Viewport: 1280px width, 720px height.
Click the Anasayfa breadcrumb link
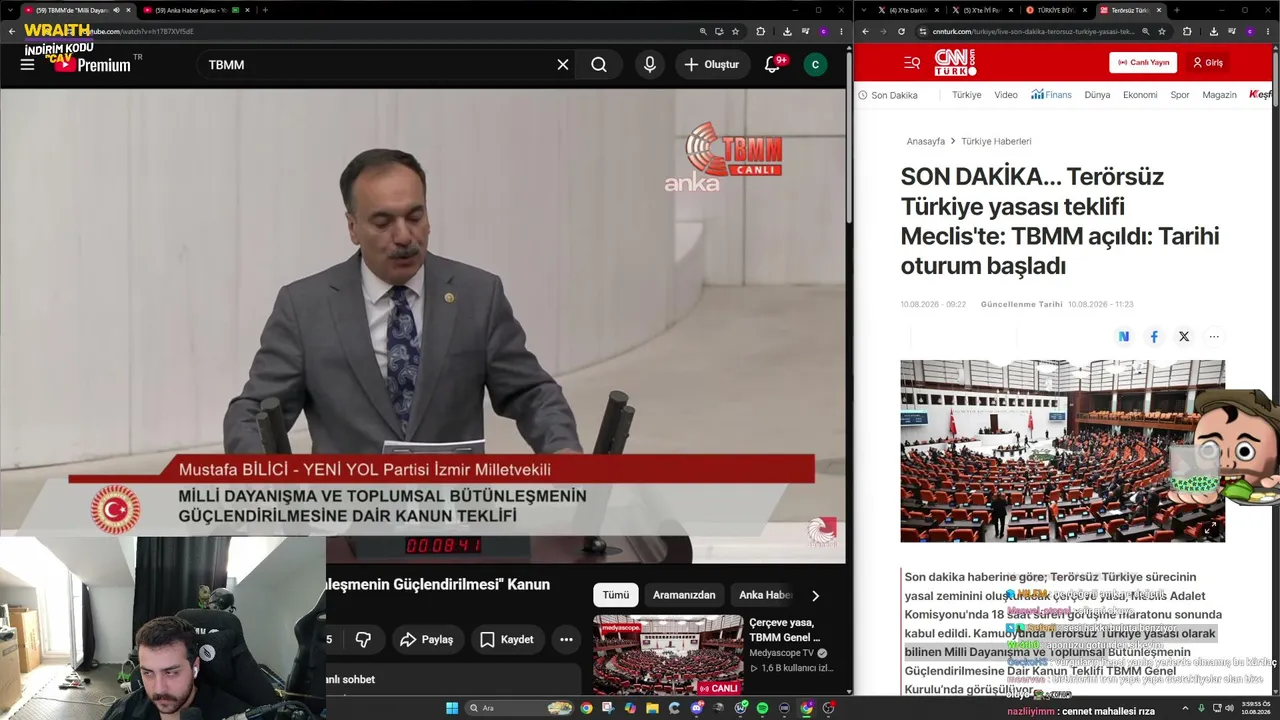[x=926, y=142]
